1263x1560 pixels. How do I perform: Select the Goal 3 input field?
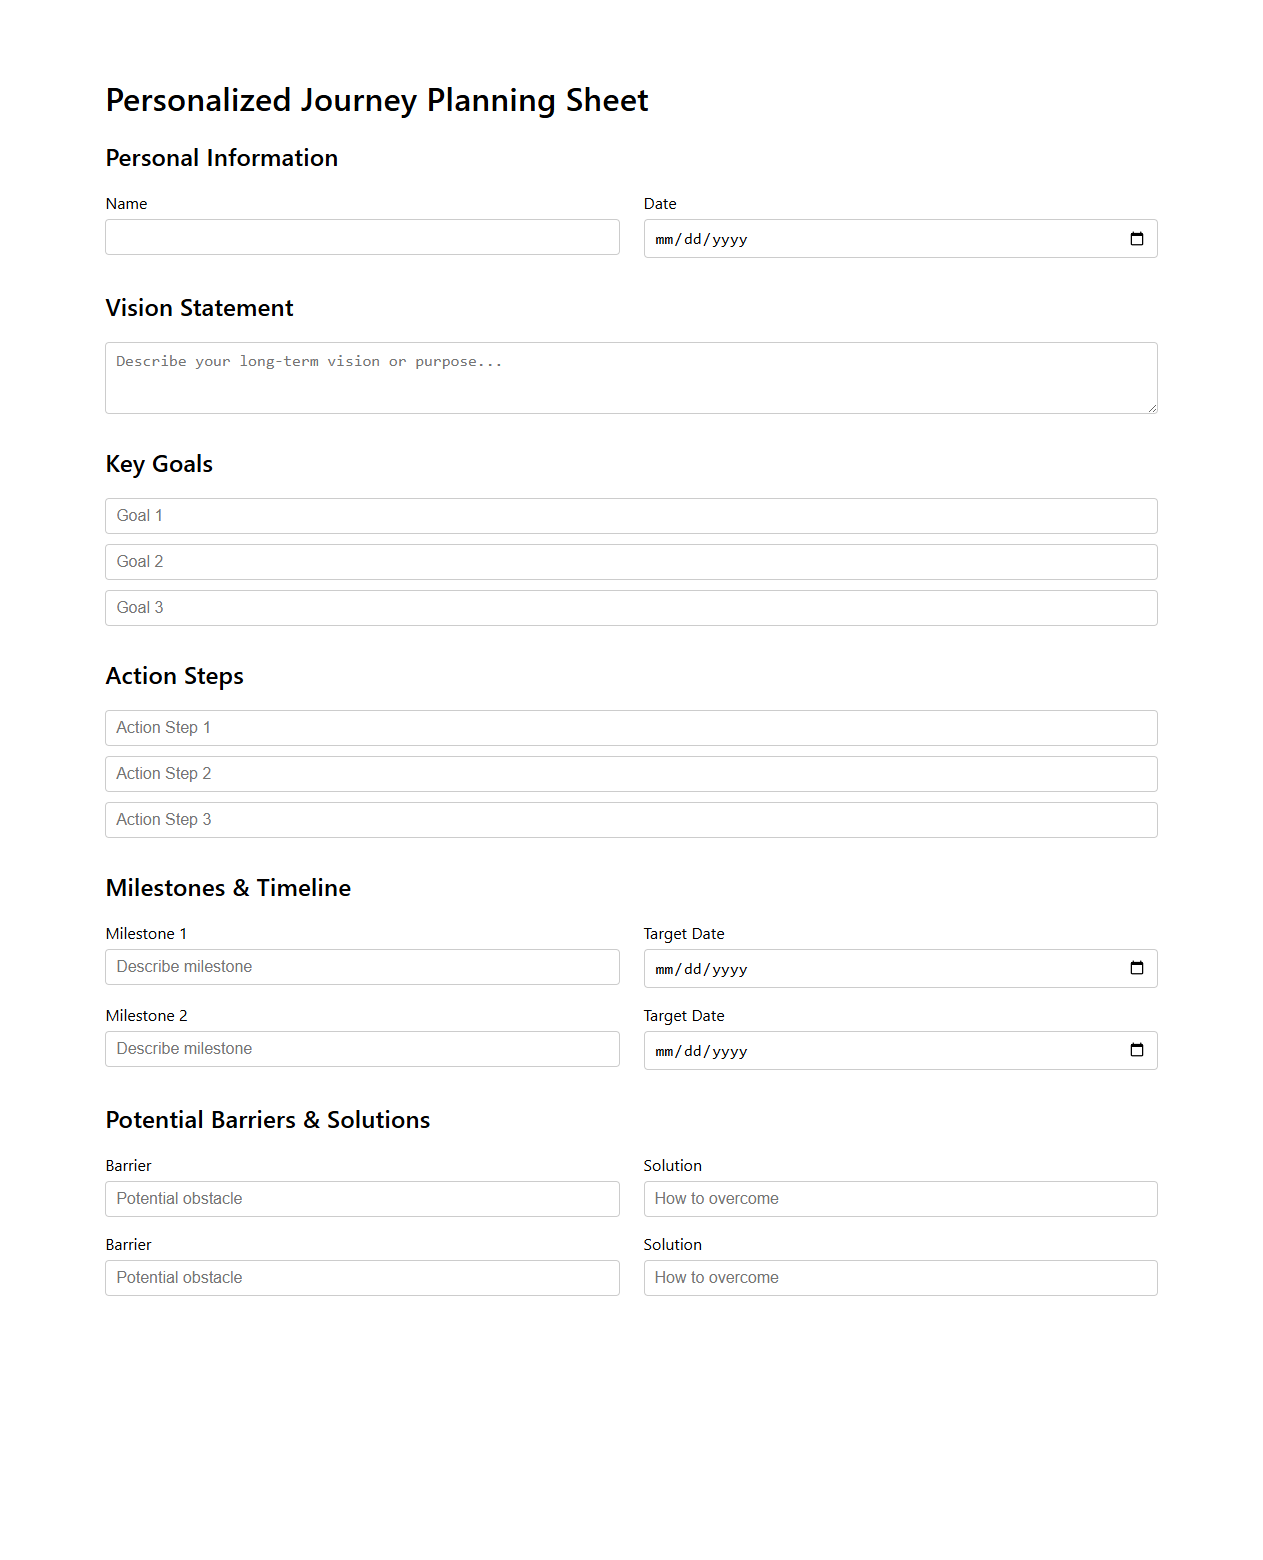[x=630, y=607]
